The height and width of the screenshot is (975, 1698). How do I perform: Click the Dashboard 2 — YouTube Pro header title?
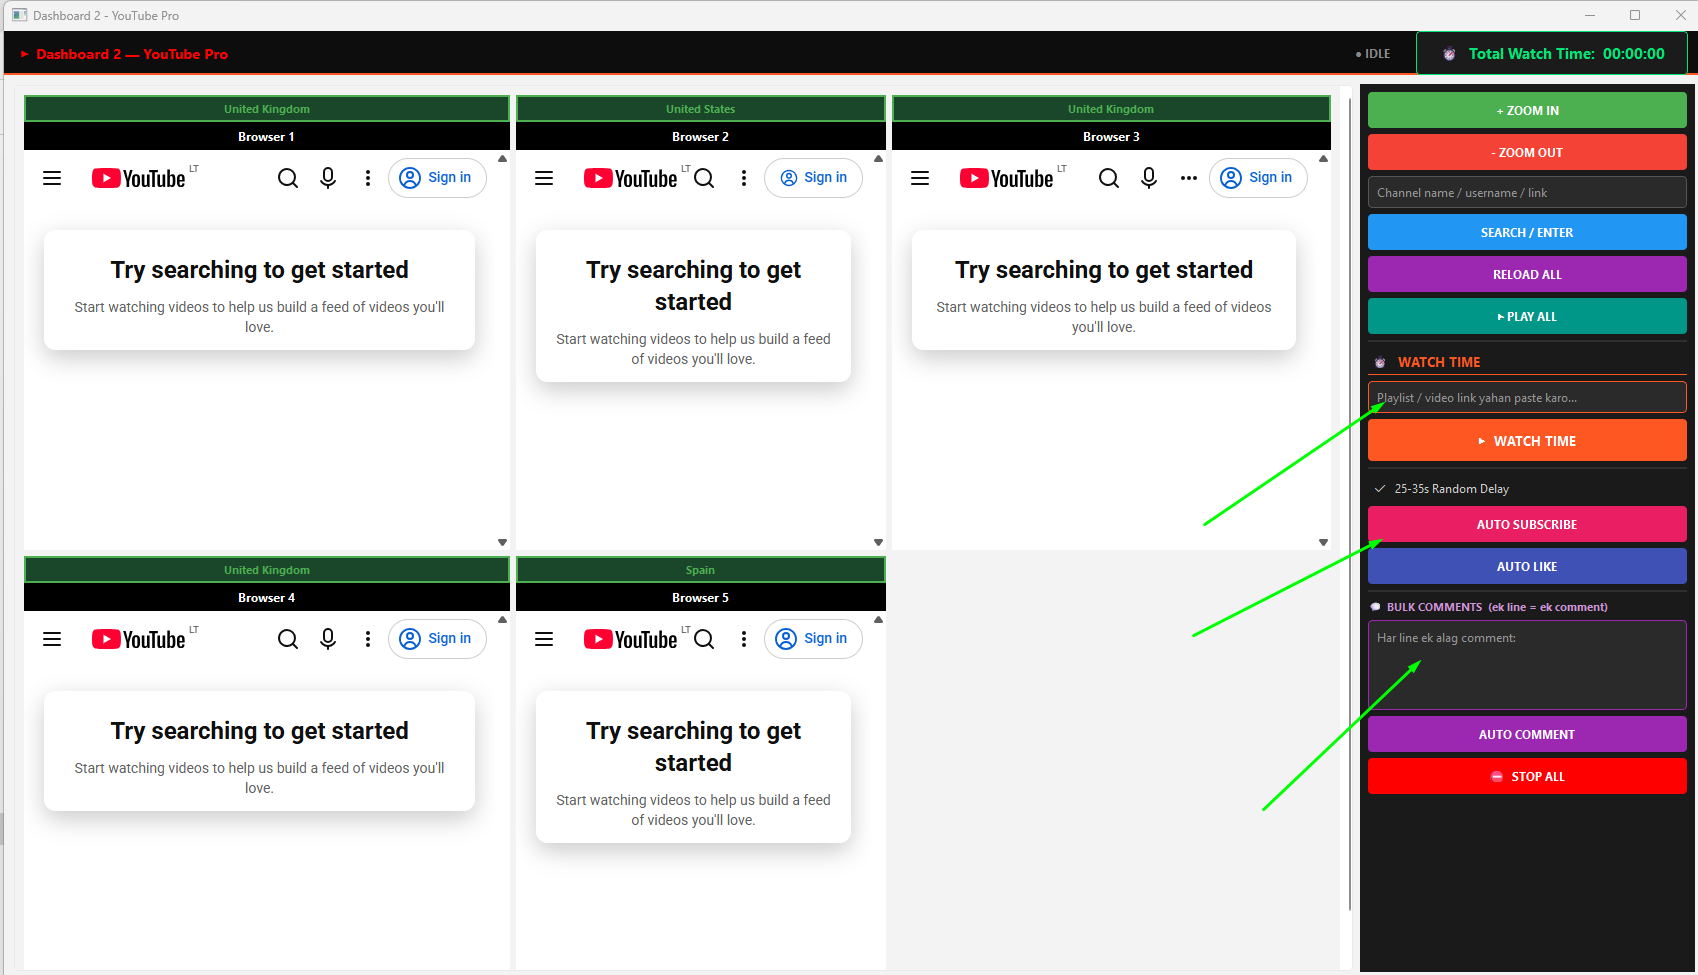tap(132, 54)
